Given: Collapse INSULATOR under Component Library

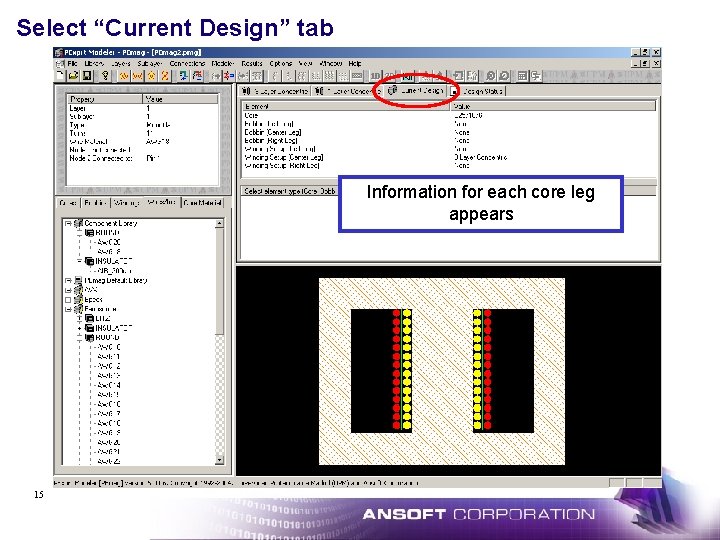Looking at the screenshot, I should pyautogui.click(x=79, y=261).
